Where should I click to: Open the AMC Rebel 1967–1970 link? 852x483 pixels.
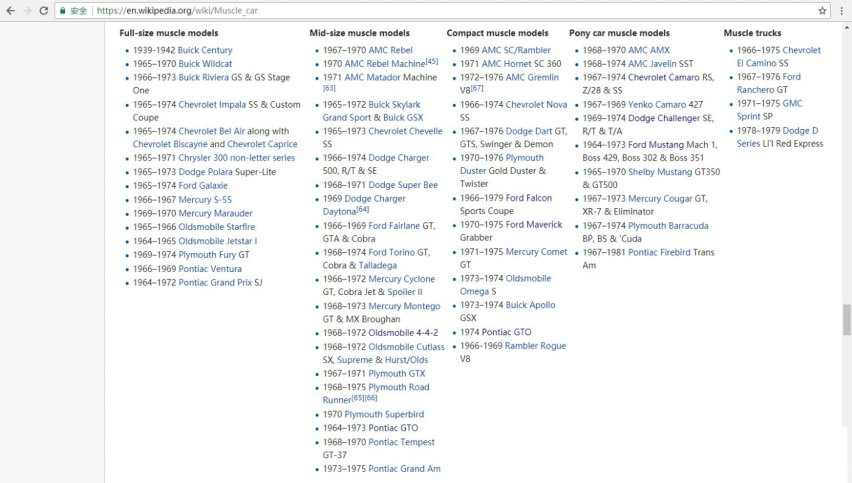click(x=390, y=50)
